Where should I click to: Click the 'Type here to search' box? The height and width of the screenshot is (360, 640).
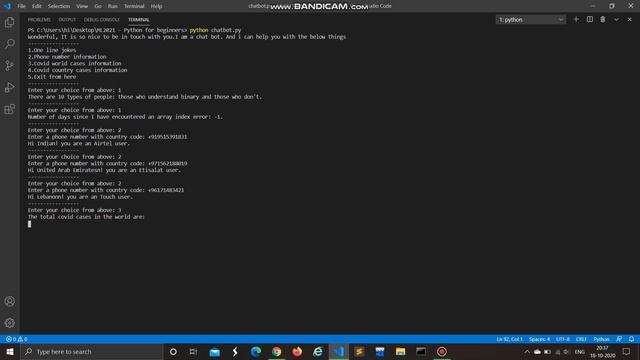pos(91,351)
